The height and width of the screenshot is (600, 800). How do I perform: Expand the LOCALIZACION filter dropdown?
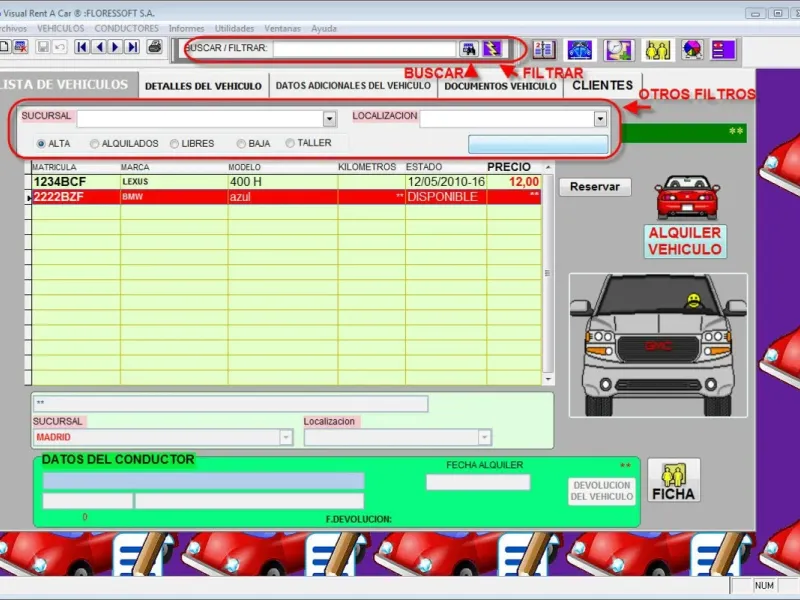(x=600, y=119)
